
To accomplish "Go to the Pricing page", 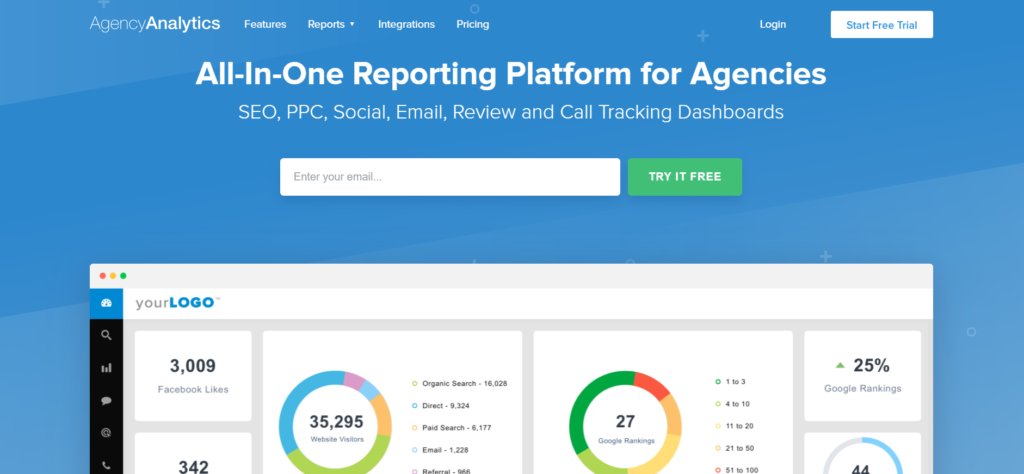I will point(473,24).
